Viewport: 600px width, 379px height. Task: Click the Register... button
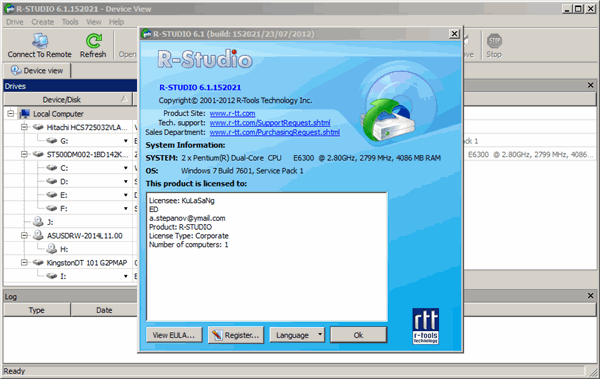[236, 335]
